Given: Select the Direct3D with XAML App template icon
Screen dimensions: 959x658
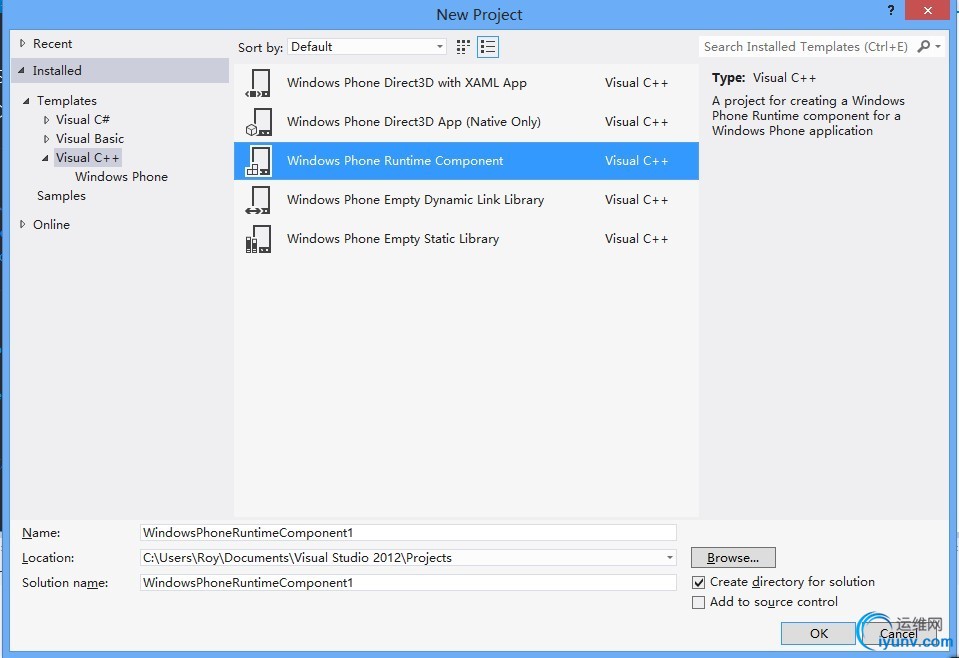Looking at the screenshot, I should tap(258, 83).
